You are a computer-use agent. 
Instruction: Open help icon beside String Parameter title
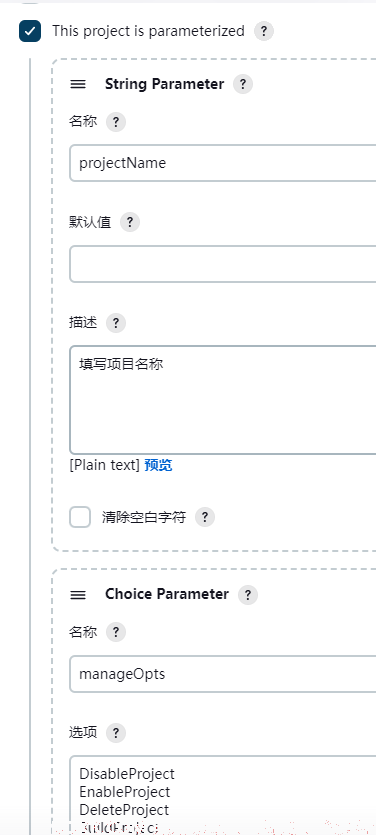(243, 84)
